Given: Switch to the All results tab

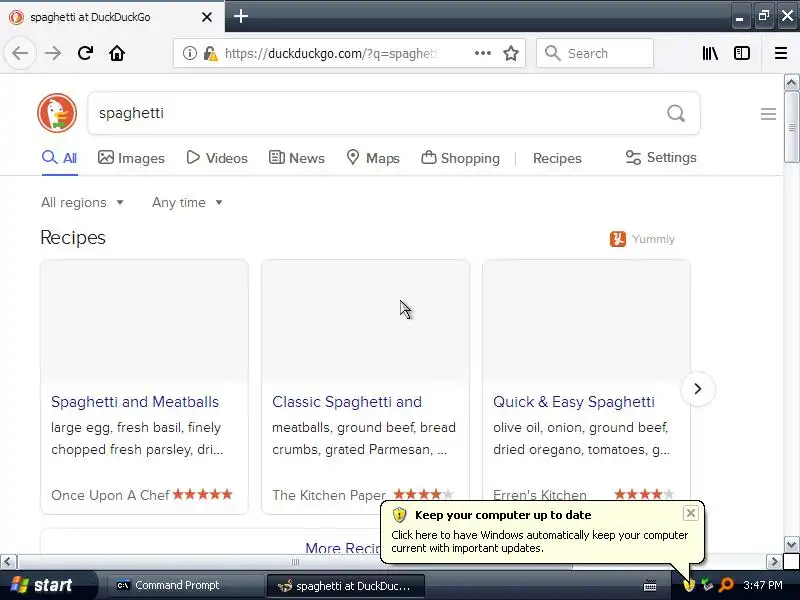Looking at the screenshot, I should click(60, 158).
